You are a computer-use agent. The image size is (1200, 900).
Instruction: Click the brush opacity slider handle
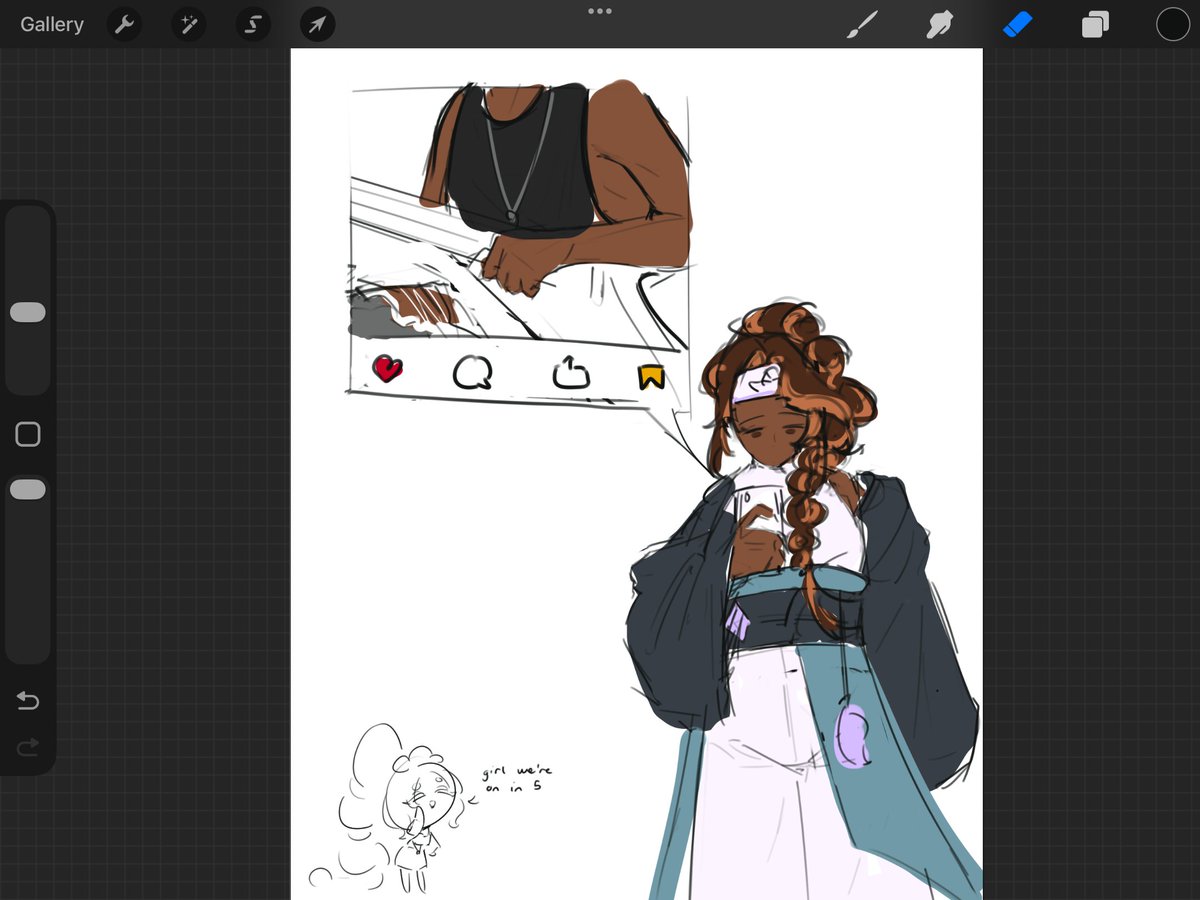tap(28, 489)
